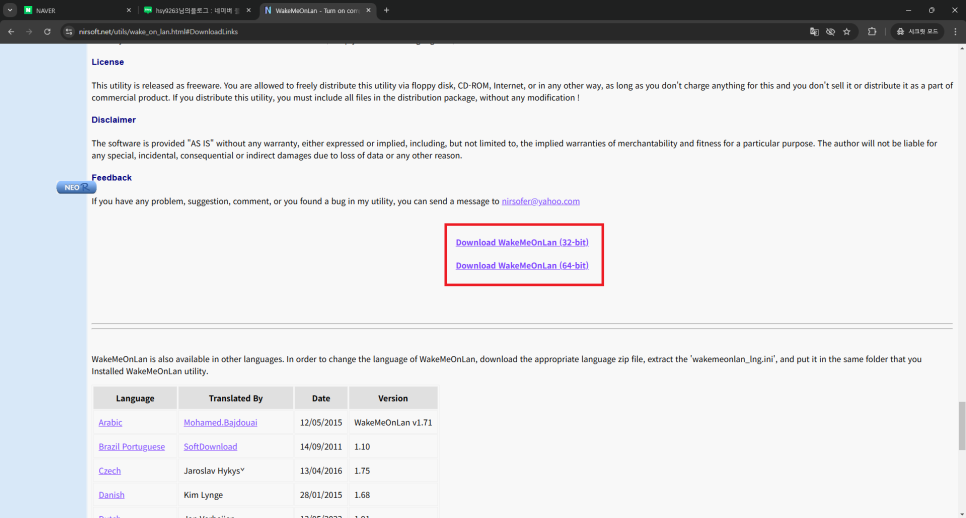Screen dimensions: 966x518
Task: Open the Arabic language link
Action: tap(110, 423)
